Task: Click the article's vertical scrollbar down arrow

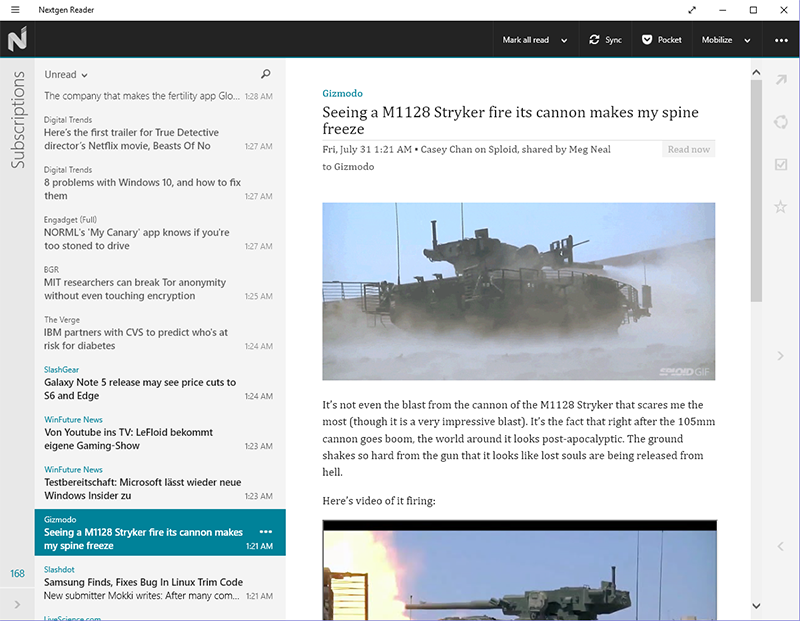Action: (757, 606)
